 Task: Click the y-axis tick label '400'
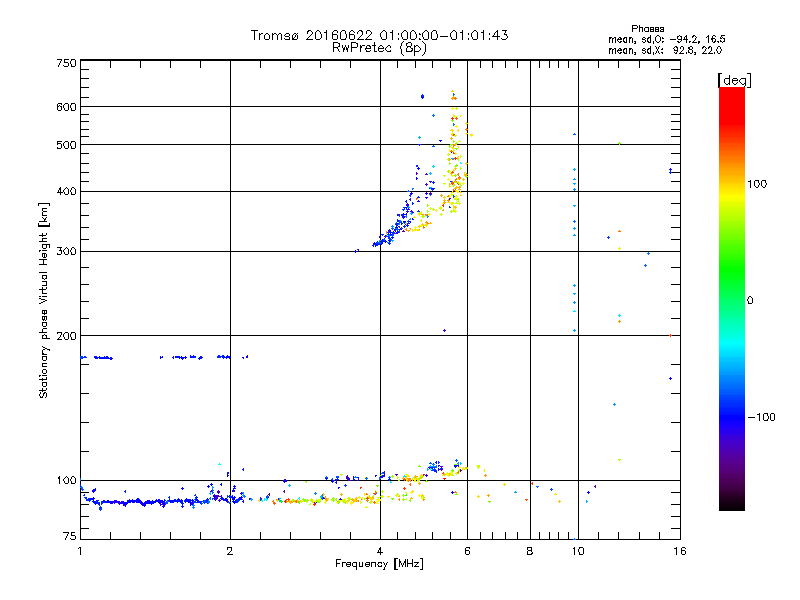pos(66,191)
